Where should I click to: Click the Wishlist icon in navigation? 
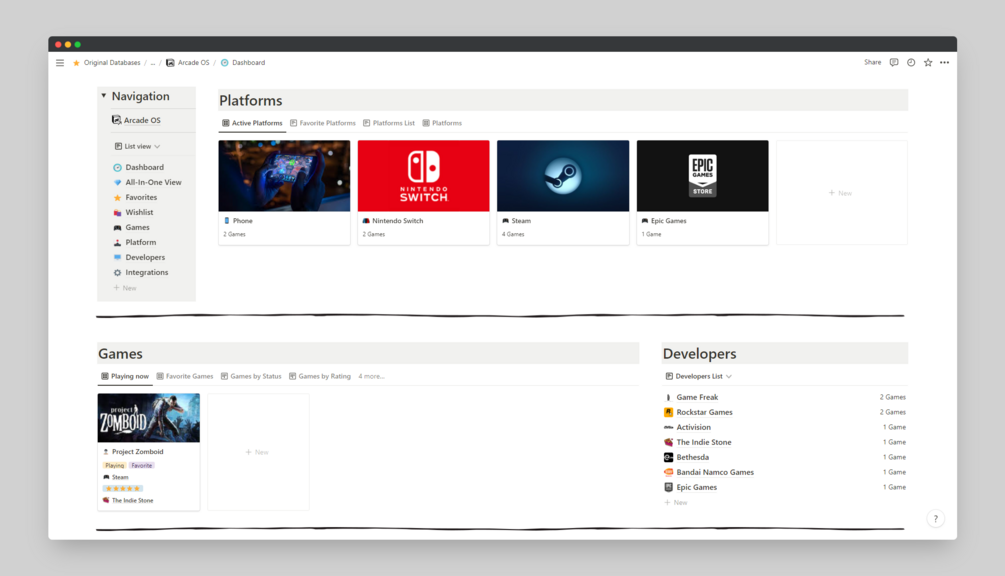[117, 213]
